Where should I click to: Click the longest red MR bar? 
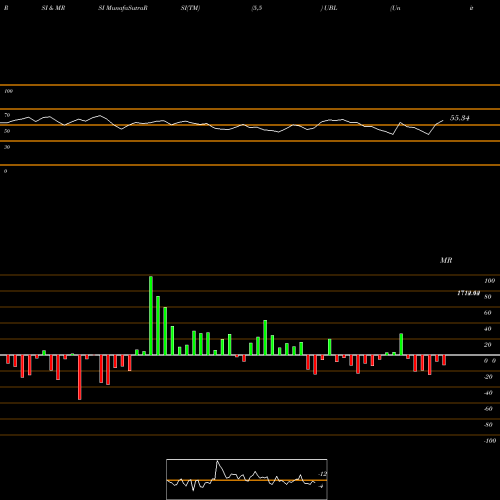80,377
